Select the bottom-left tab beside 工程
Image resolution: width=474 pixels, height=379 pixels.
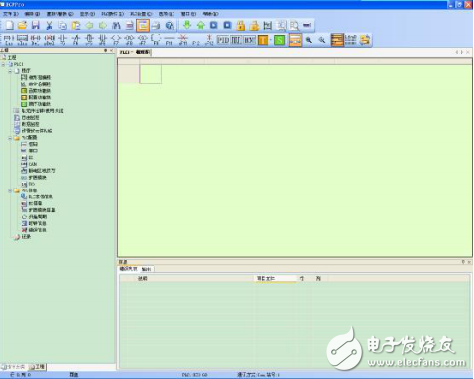14,367
